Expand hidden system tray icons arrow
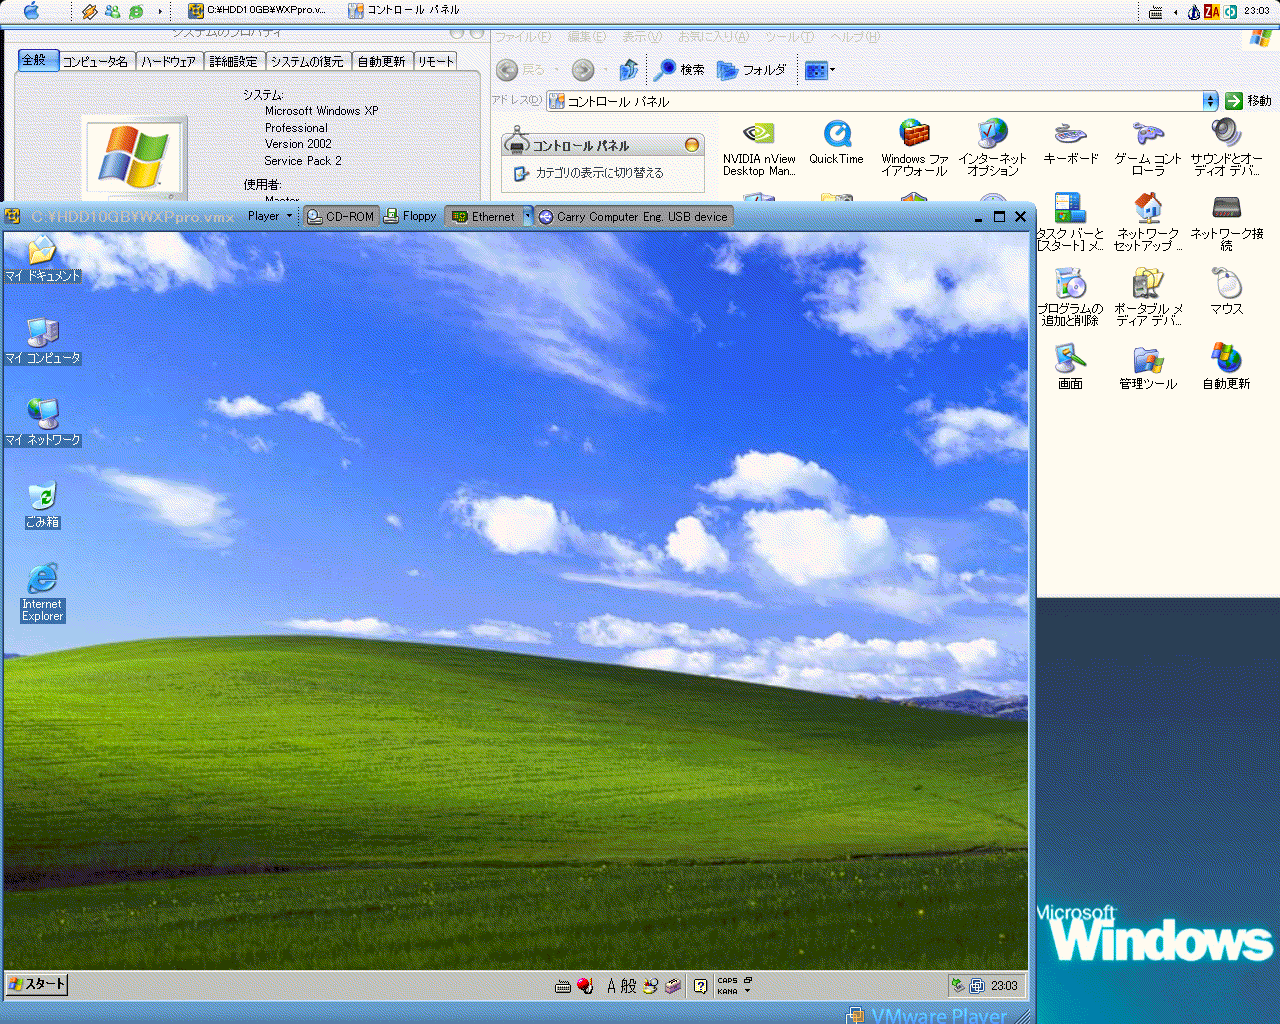 (x=1175, y=11)
